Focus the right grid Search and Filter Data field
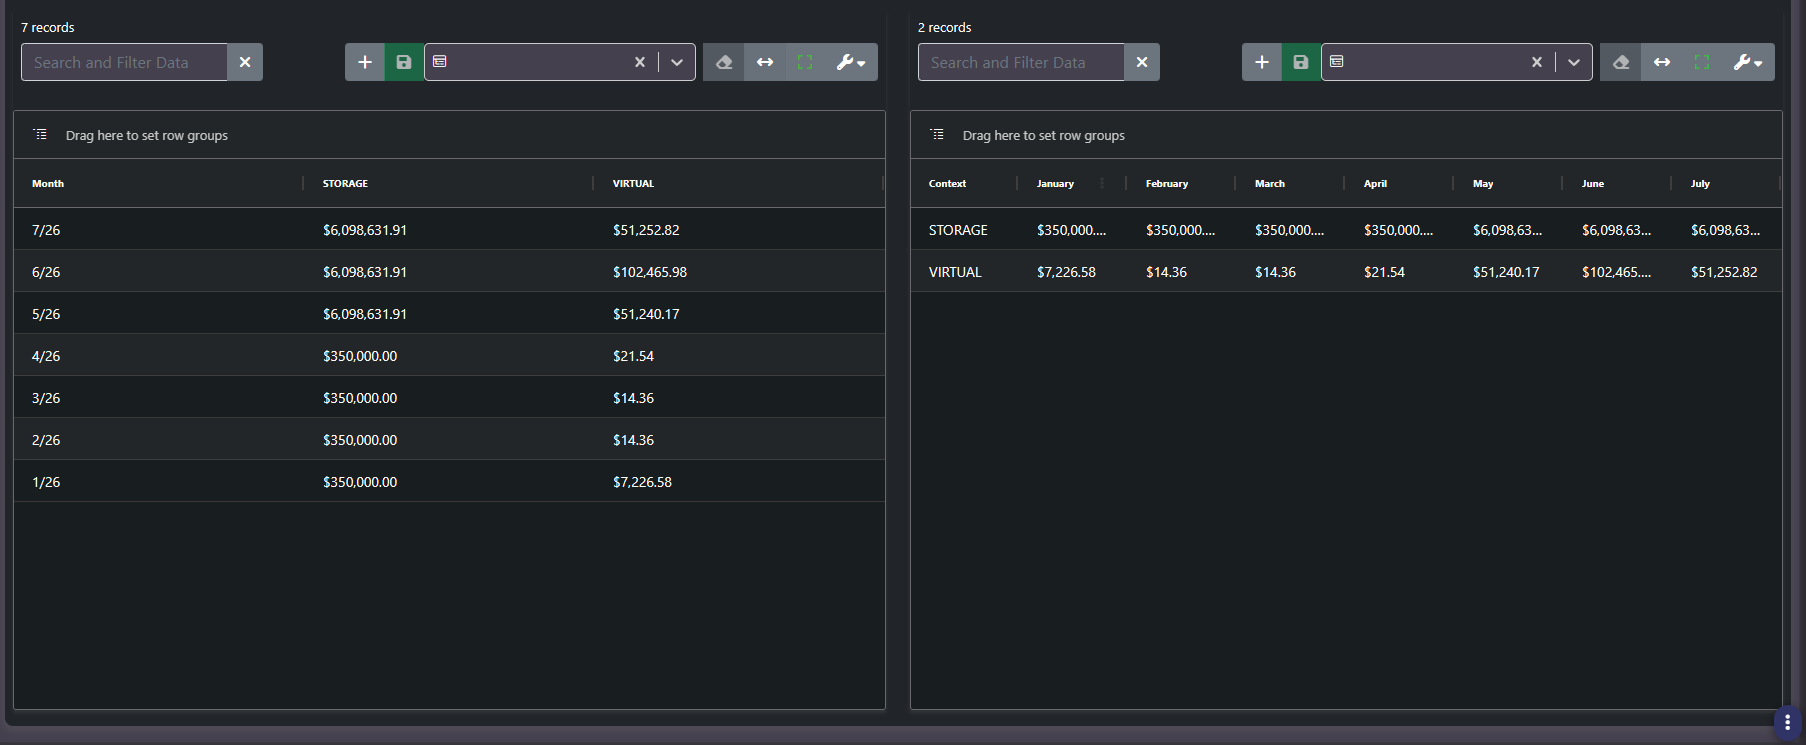This screenshot has height=745, width=1806. pyautogui.click(x=1021, y=62)
